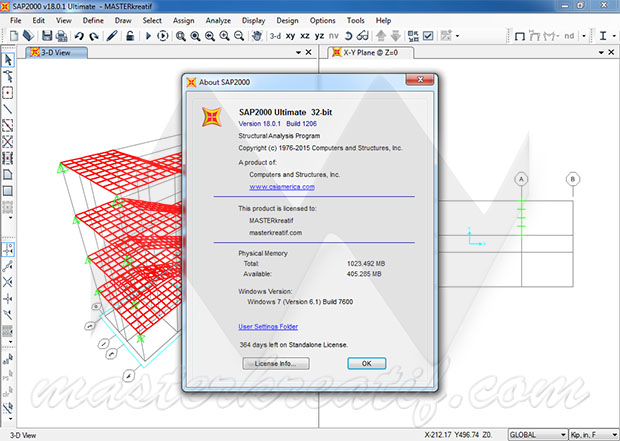Click the I-section frame properties icon
This screenshot has width=620, height=441.
[603, 36]
